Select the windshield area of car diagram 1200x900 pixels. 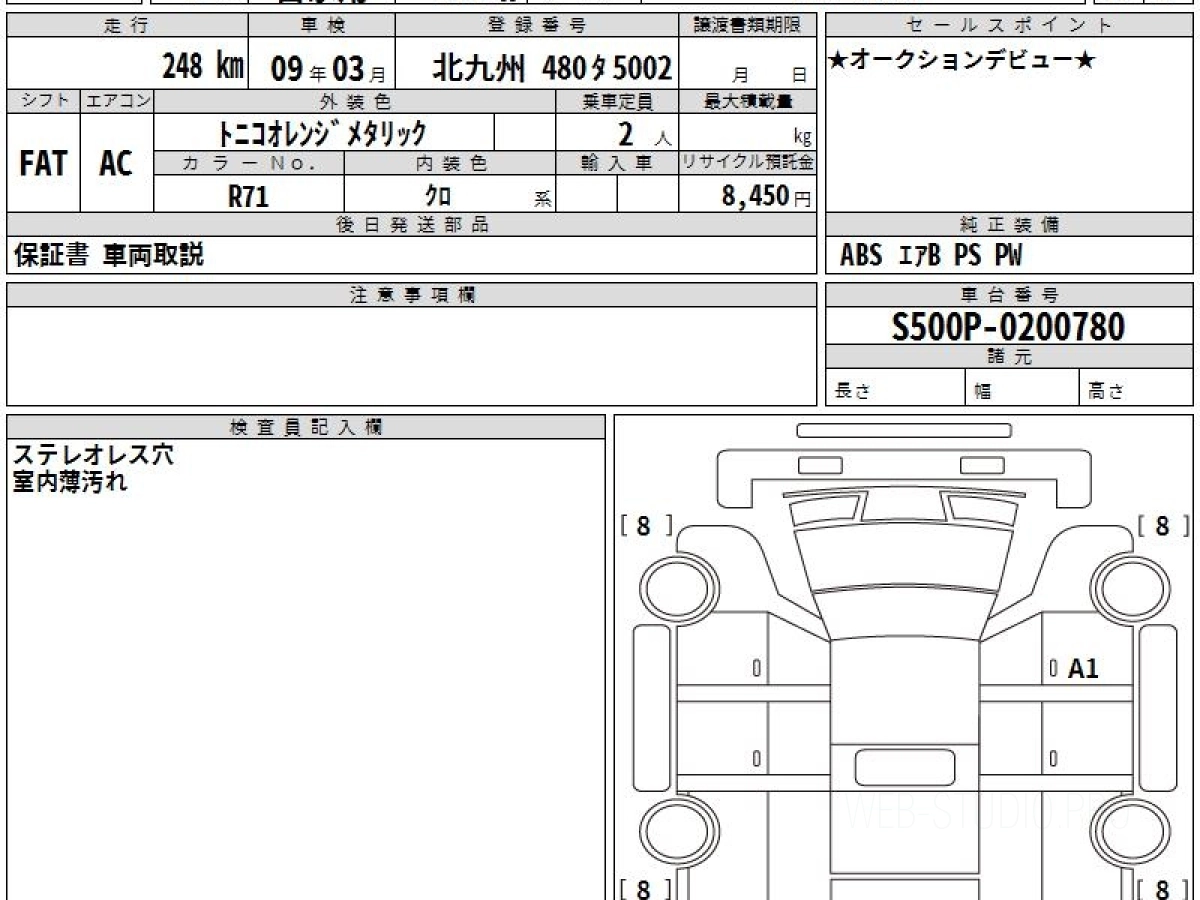pos(904,559)
